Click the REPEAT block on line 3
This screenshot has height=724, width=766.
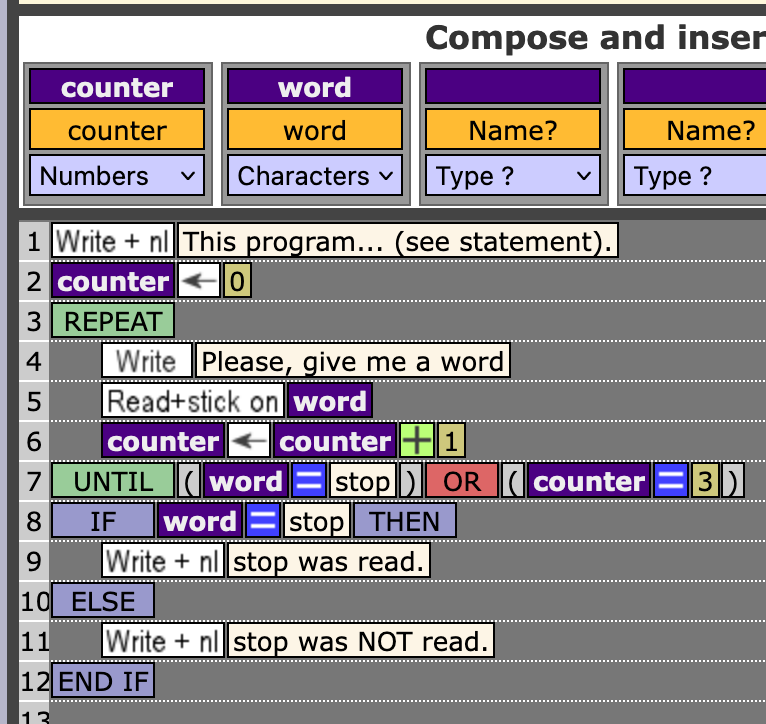pos(112,322)
